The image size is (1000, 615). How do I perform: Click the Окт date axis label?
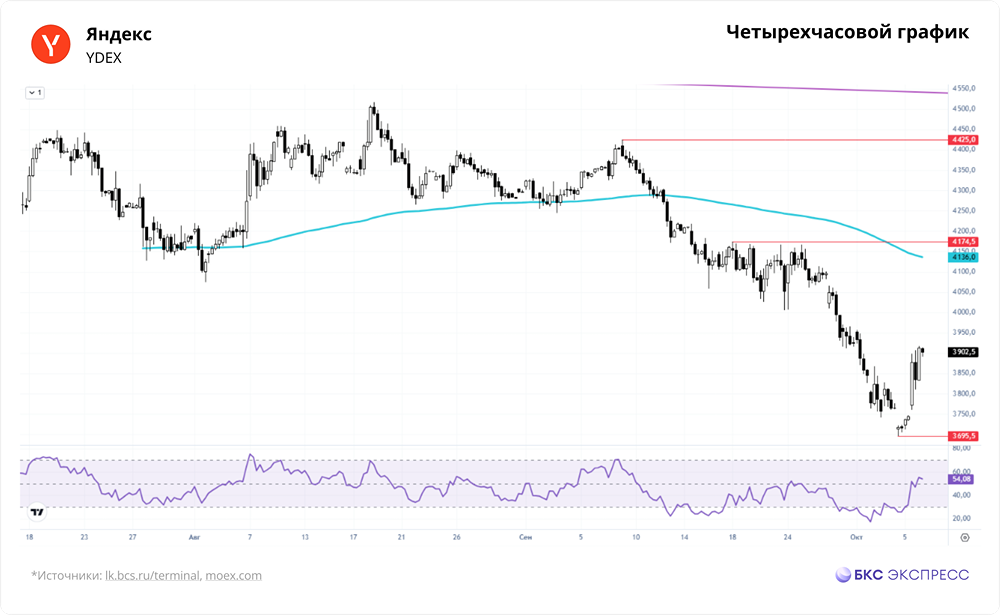[856, 537]
